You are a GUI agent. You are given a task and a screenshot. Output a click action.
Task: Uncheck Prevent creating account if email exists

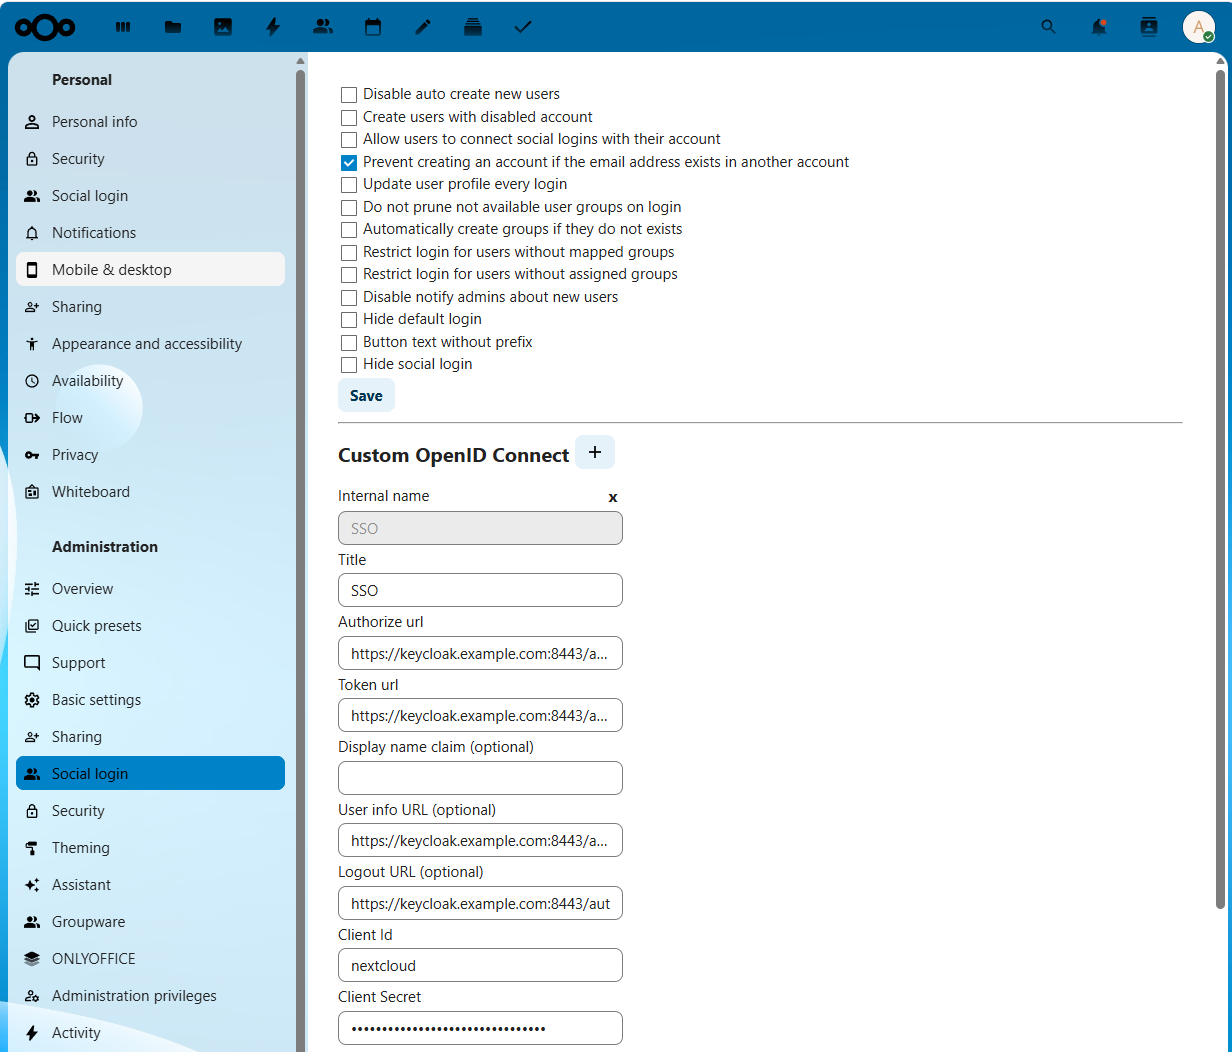click(349, 163)
